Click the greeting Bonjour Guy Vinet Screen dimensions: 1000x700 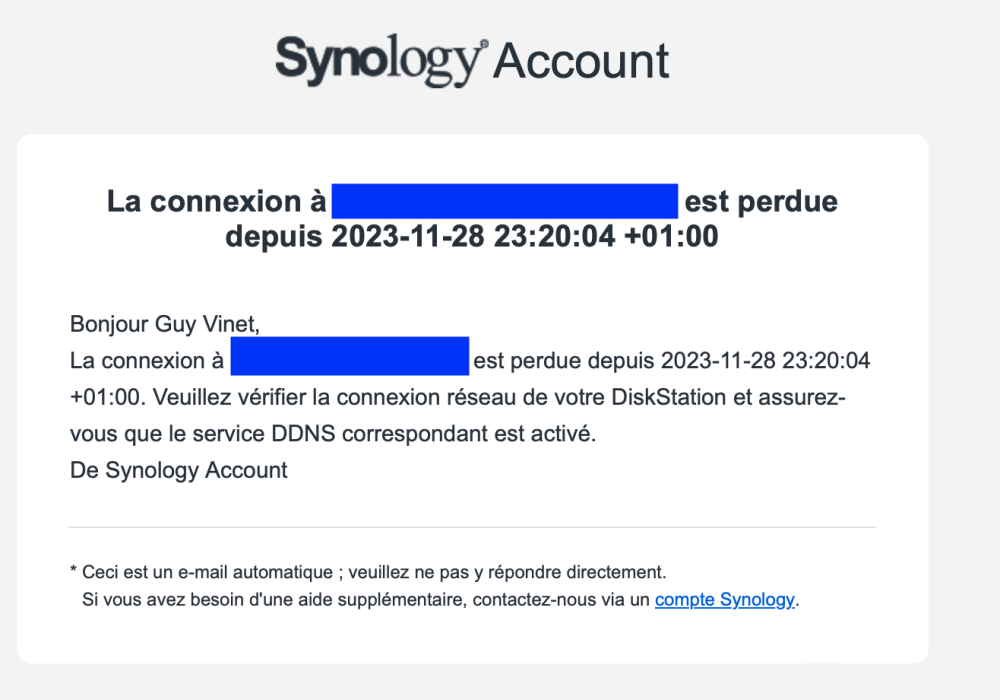click(x=165, y=324)
